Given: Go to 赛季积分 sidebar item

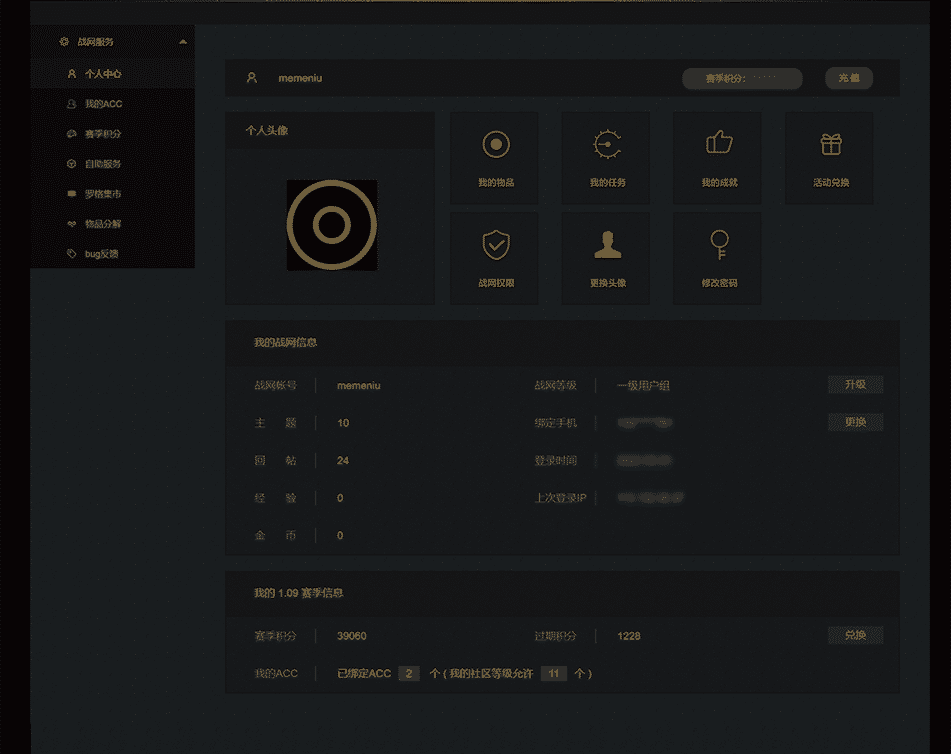Looking at the screenshot, I should 103,134.
